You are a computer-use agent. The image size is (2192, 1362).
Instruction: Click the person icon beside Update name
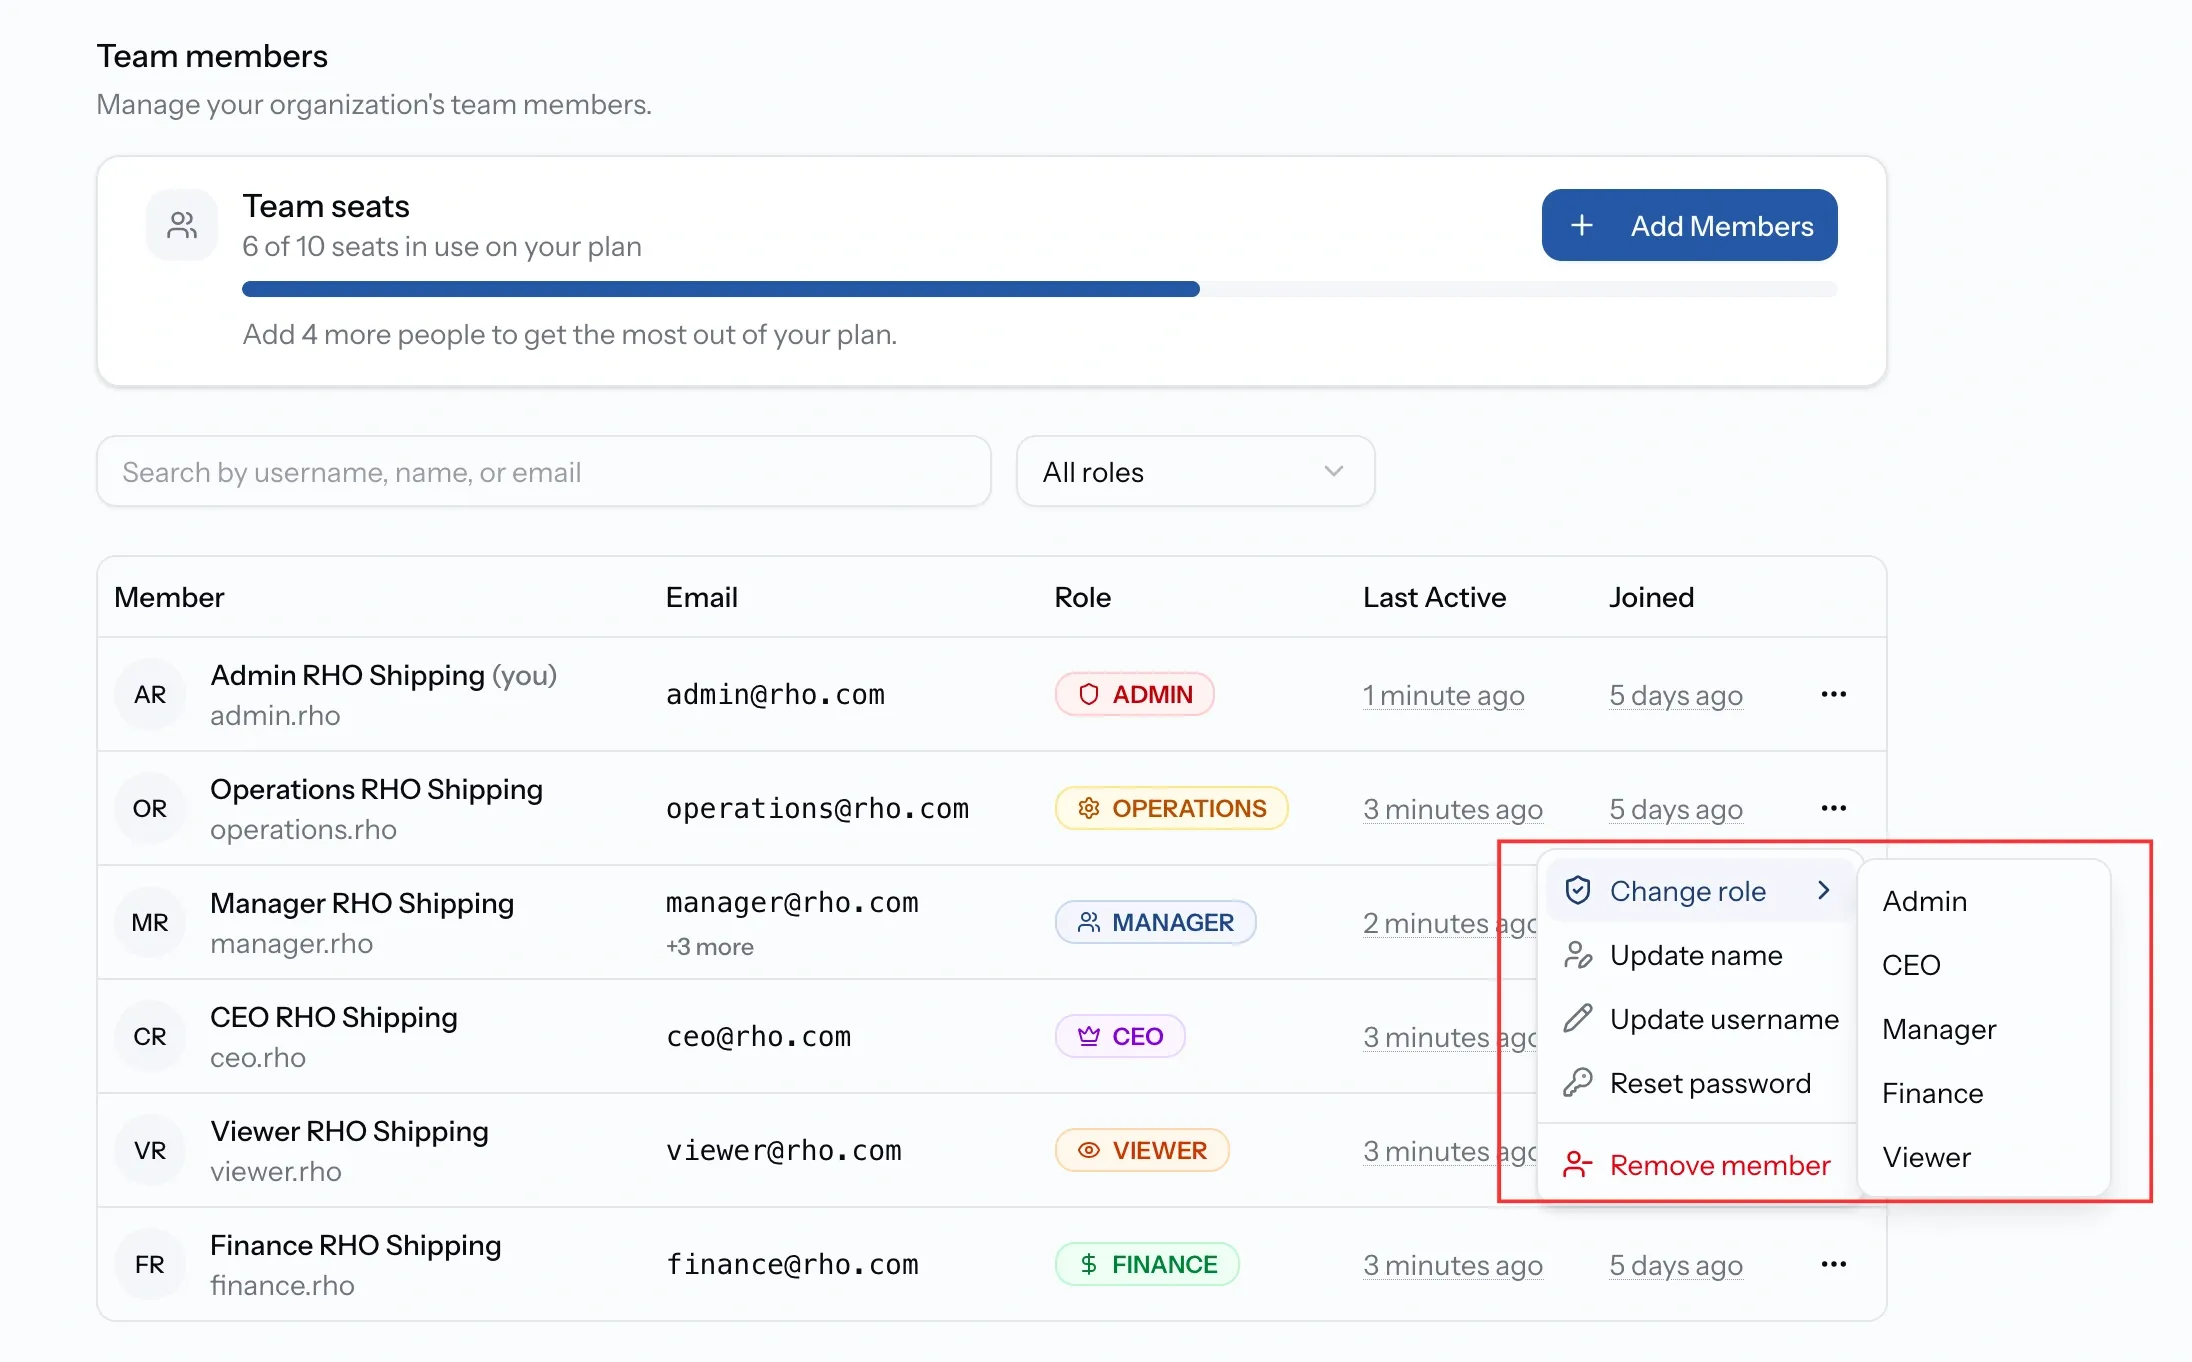click(1578, 955)
